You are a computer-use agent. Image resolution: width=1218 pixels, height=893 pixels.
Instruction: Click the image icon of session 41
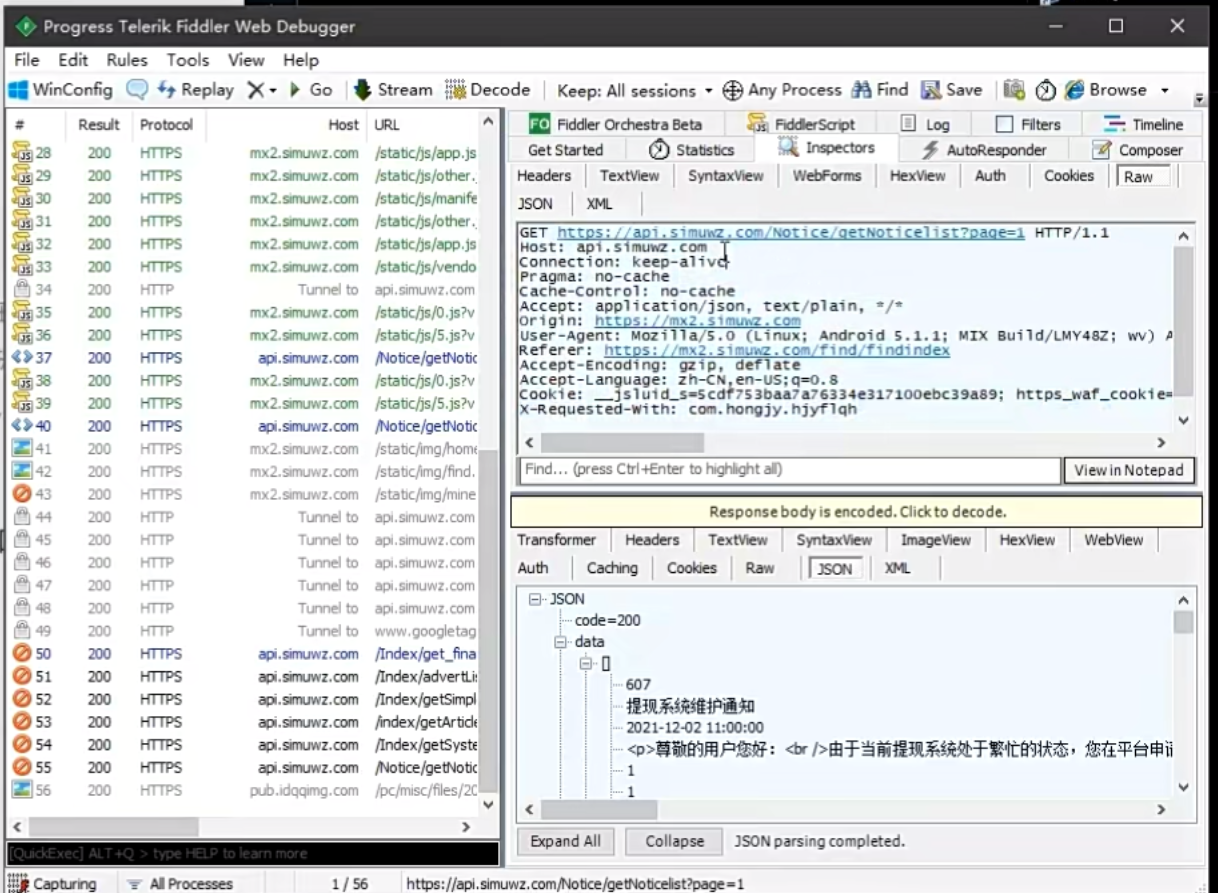pyautogui.click(x=22, y=449)
